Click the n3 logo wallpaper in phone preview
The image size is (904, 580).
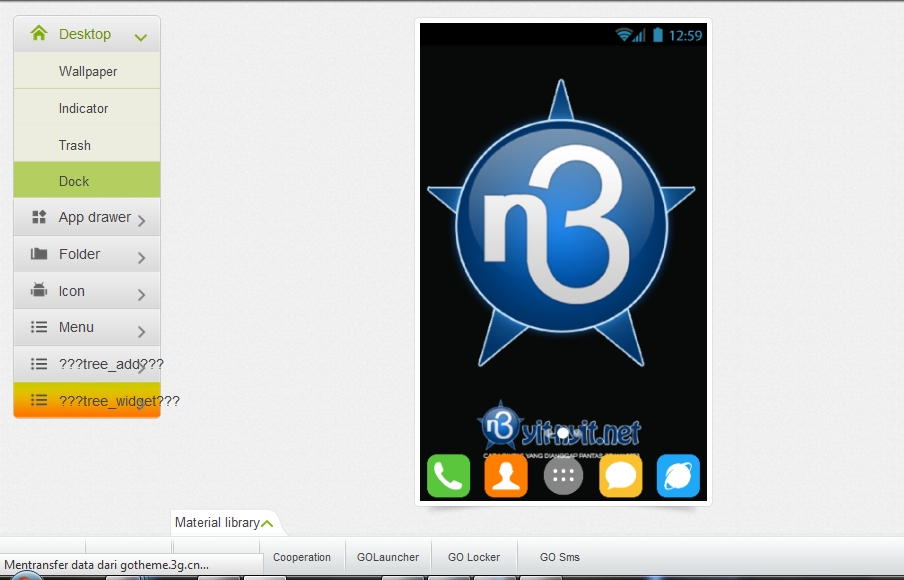click(562, 223)
